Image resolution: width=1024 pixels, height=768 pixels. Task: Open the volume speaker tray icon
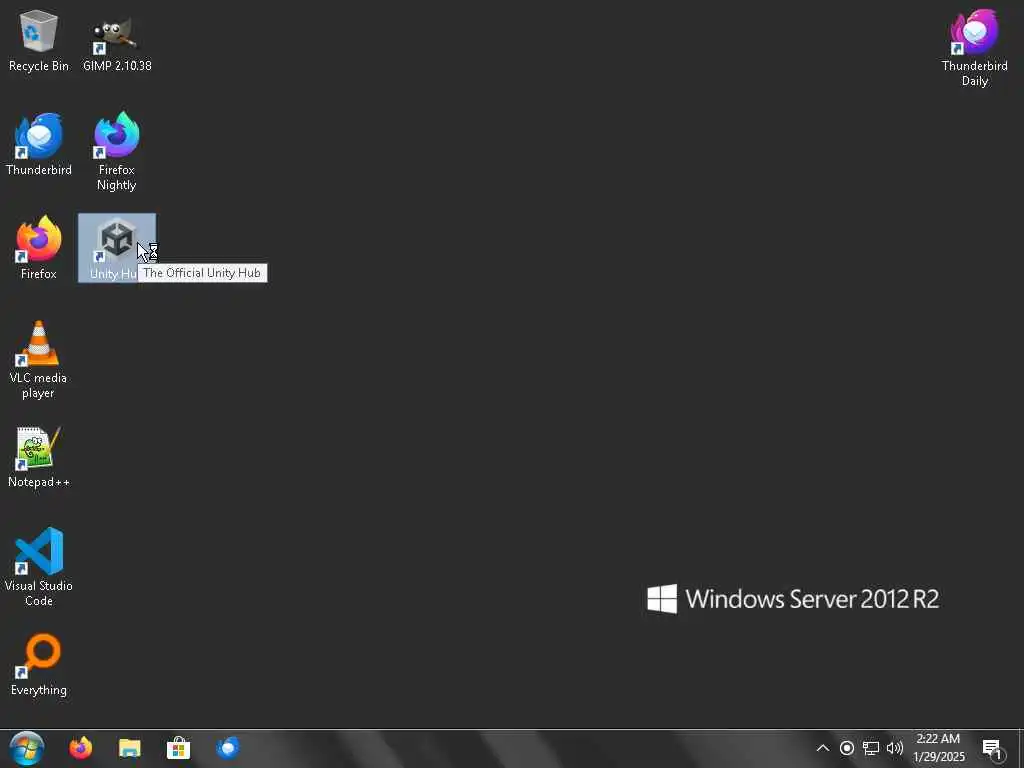[895, 748]
